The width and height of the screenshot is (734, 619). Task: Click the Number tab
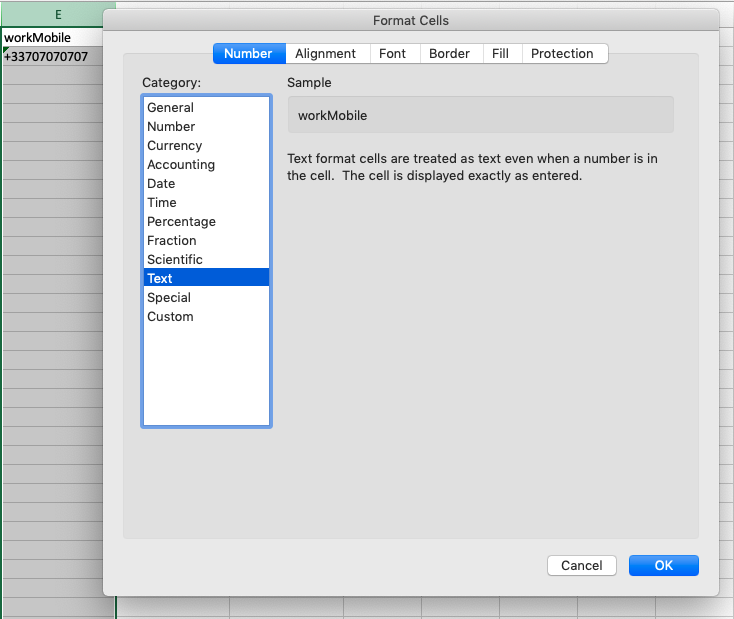pos(248,54)
